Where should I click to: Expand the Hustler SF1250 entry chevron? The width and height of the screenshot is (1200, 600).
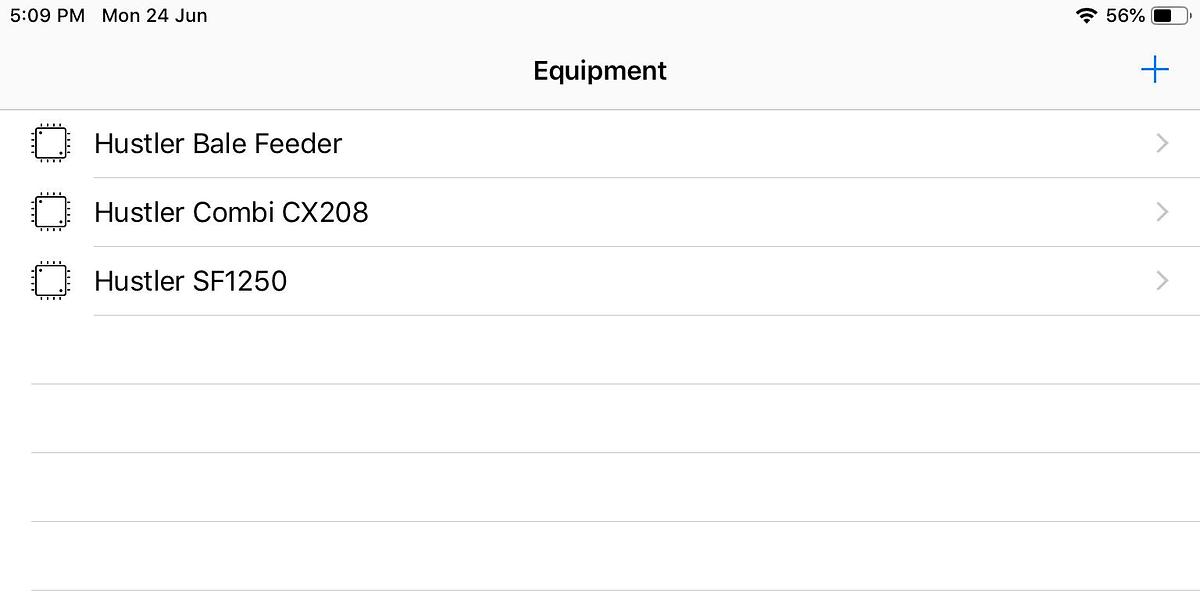[1161, 281]
